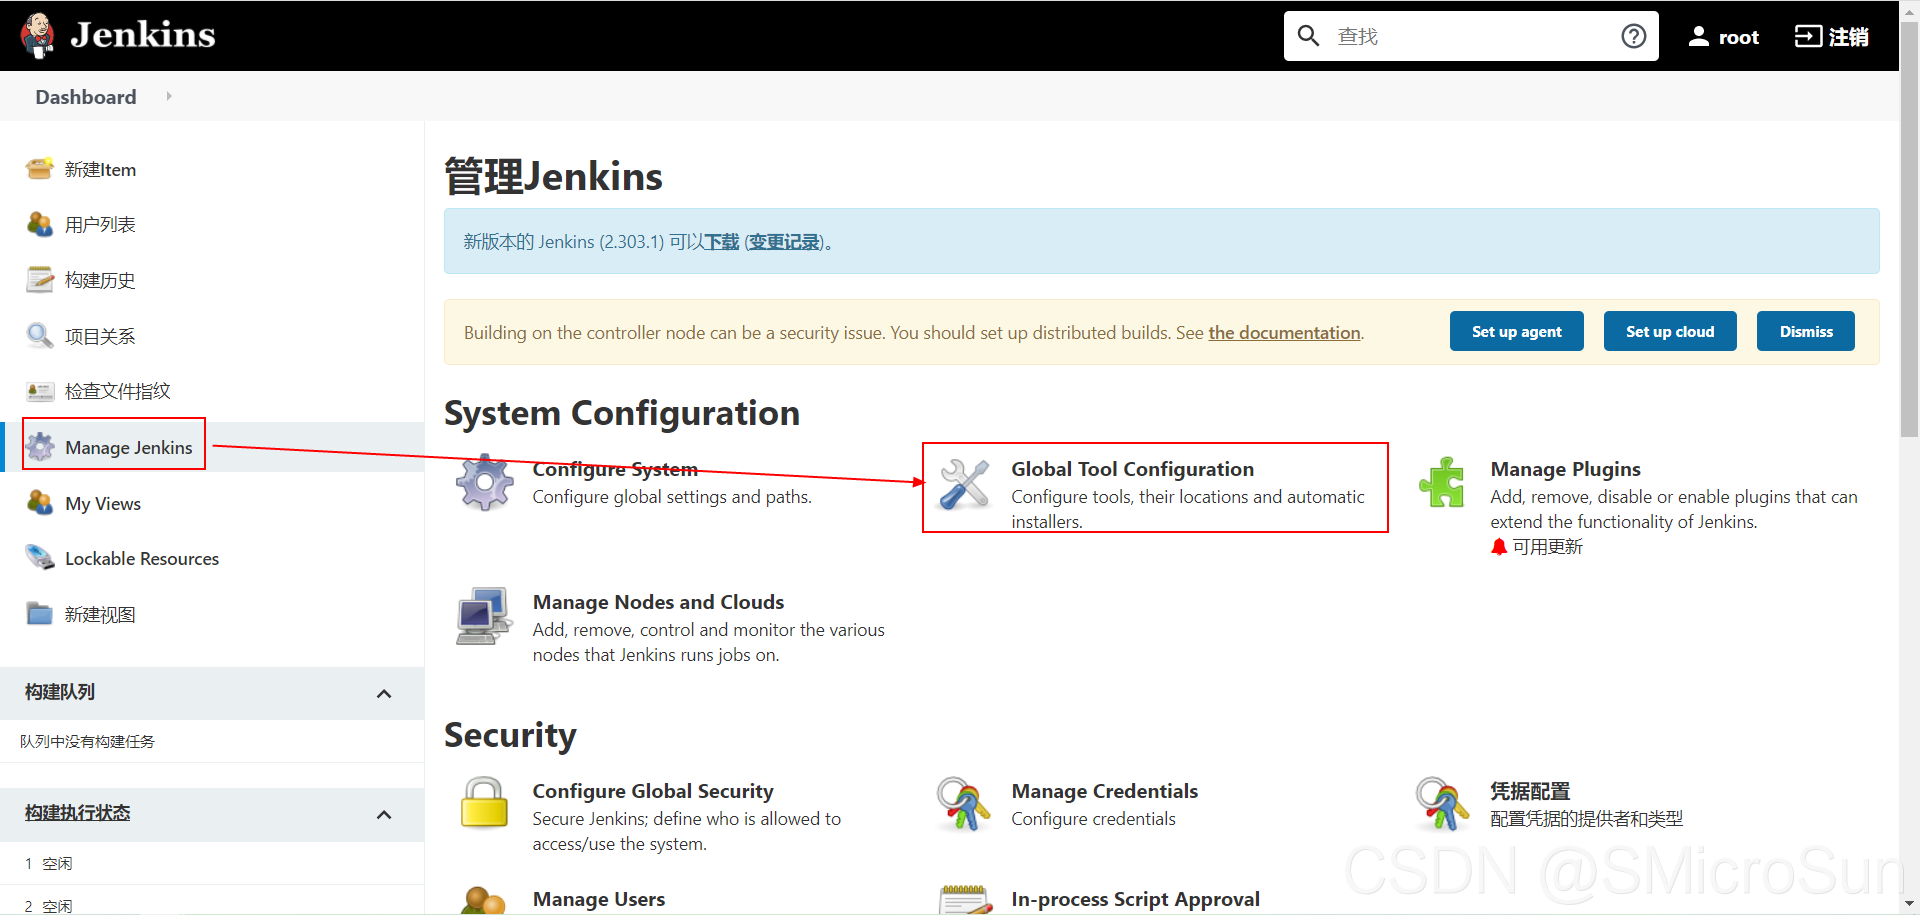Click the In-process Script Approval notepad icon

click(x=964, y=900)
